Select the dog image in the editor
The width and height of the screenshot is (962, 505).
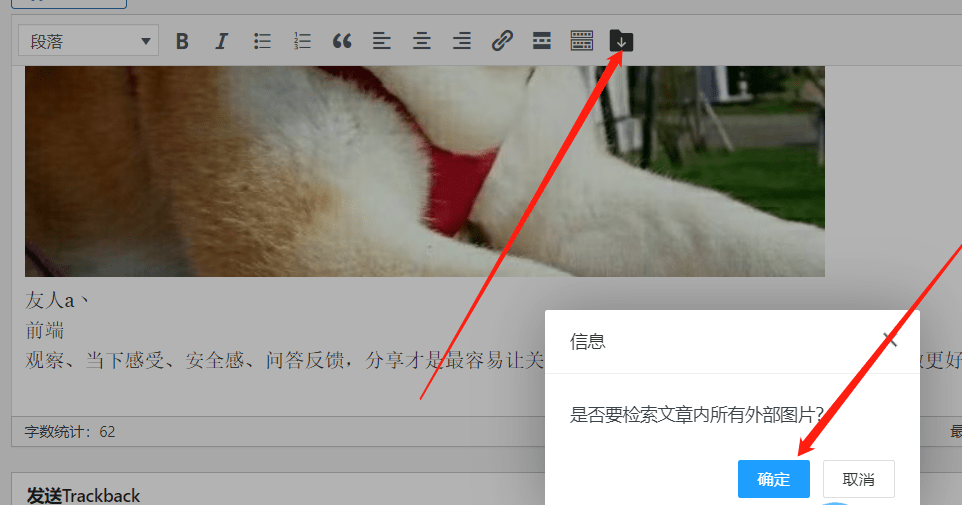(x=425, y=171)
